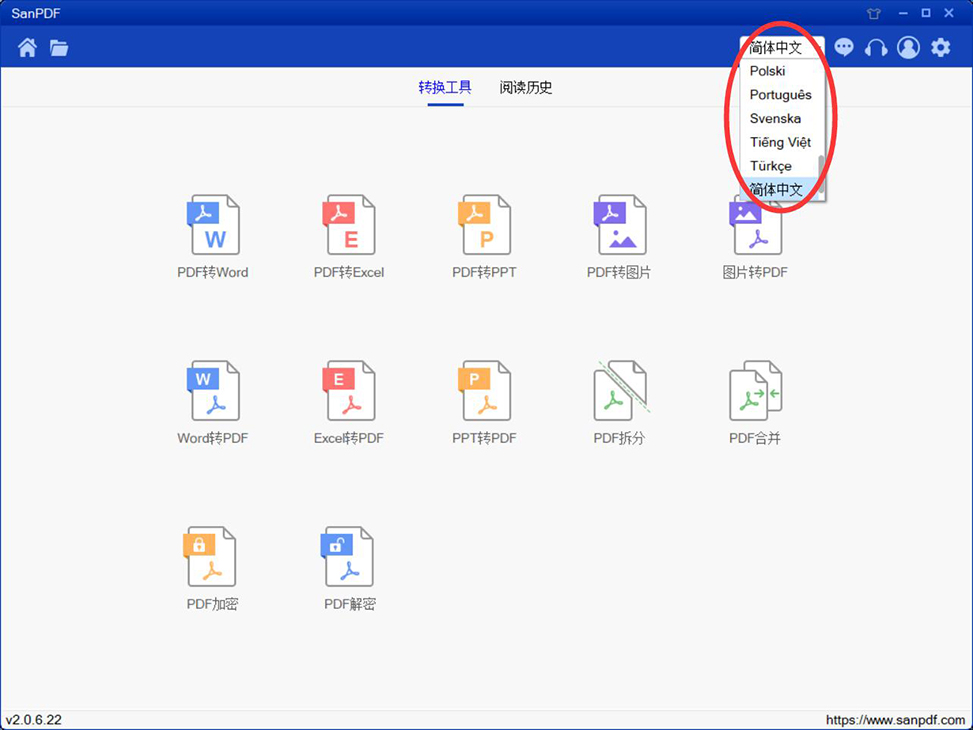Launch the Word转PDF converter

(x=213, y=403)
